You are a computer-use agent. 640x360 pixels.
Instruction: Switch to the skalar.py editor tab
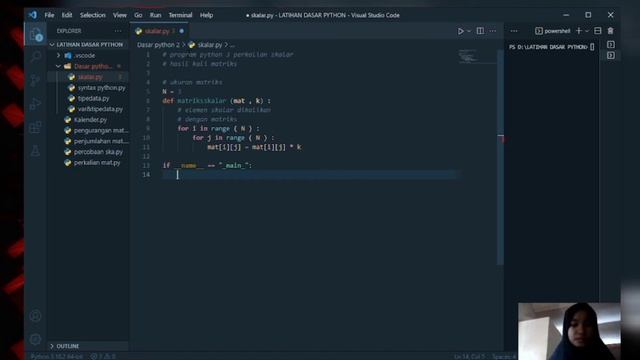(x=160, y=31)
